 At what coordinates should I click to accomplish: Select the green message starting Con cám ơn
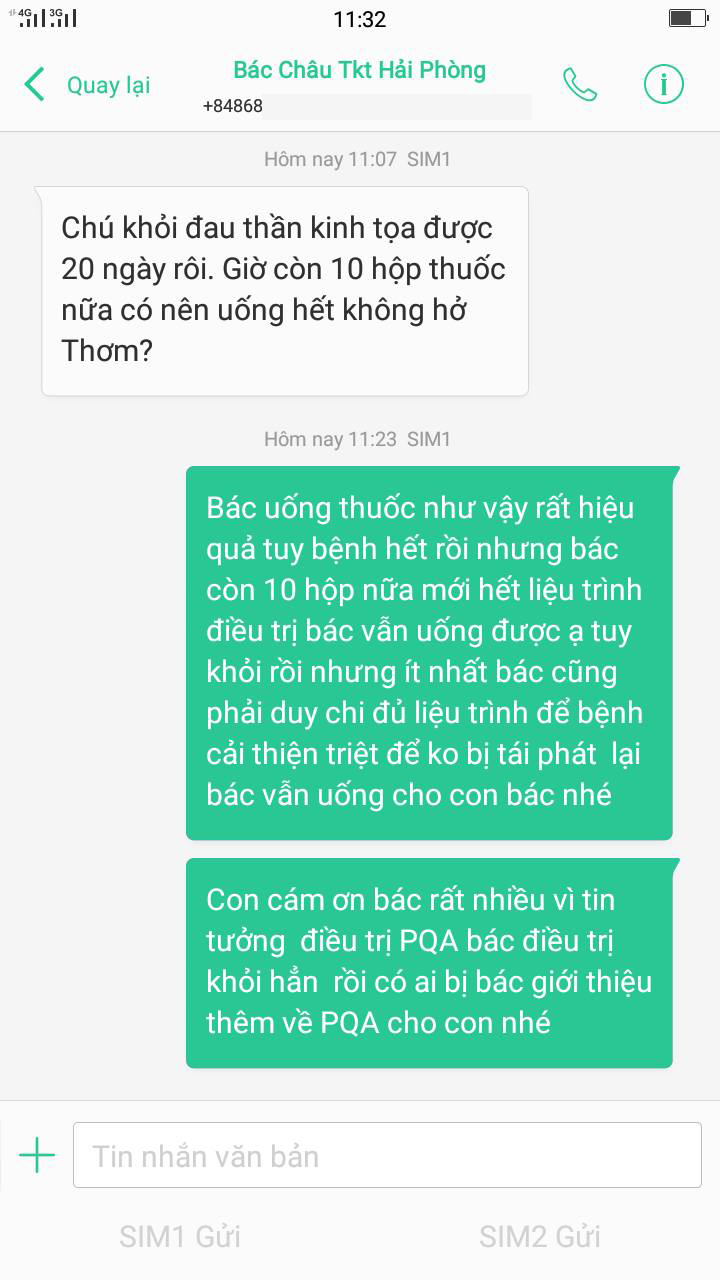point(429,962)
